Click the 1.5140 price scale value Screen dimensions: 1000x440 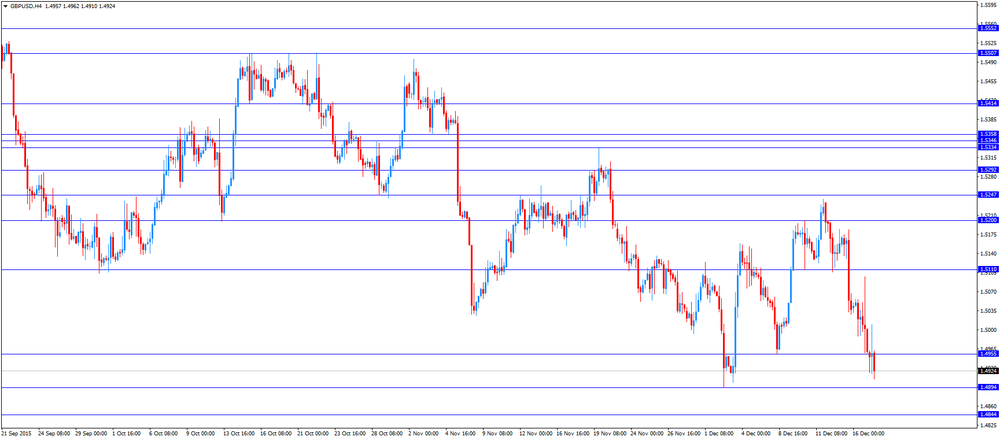(x=989, y=254)
